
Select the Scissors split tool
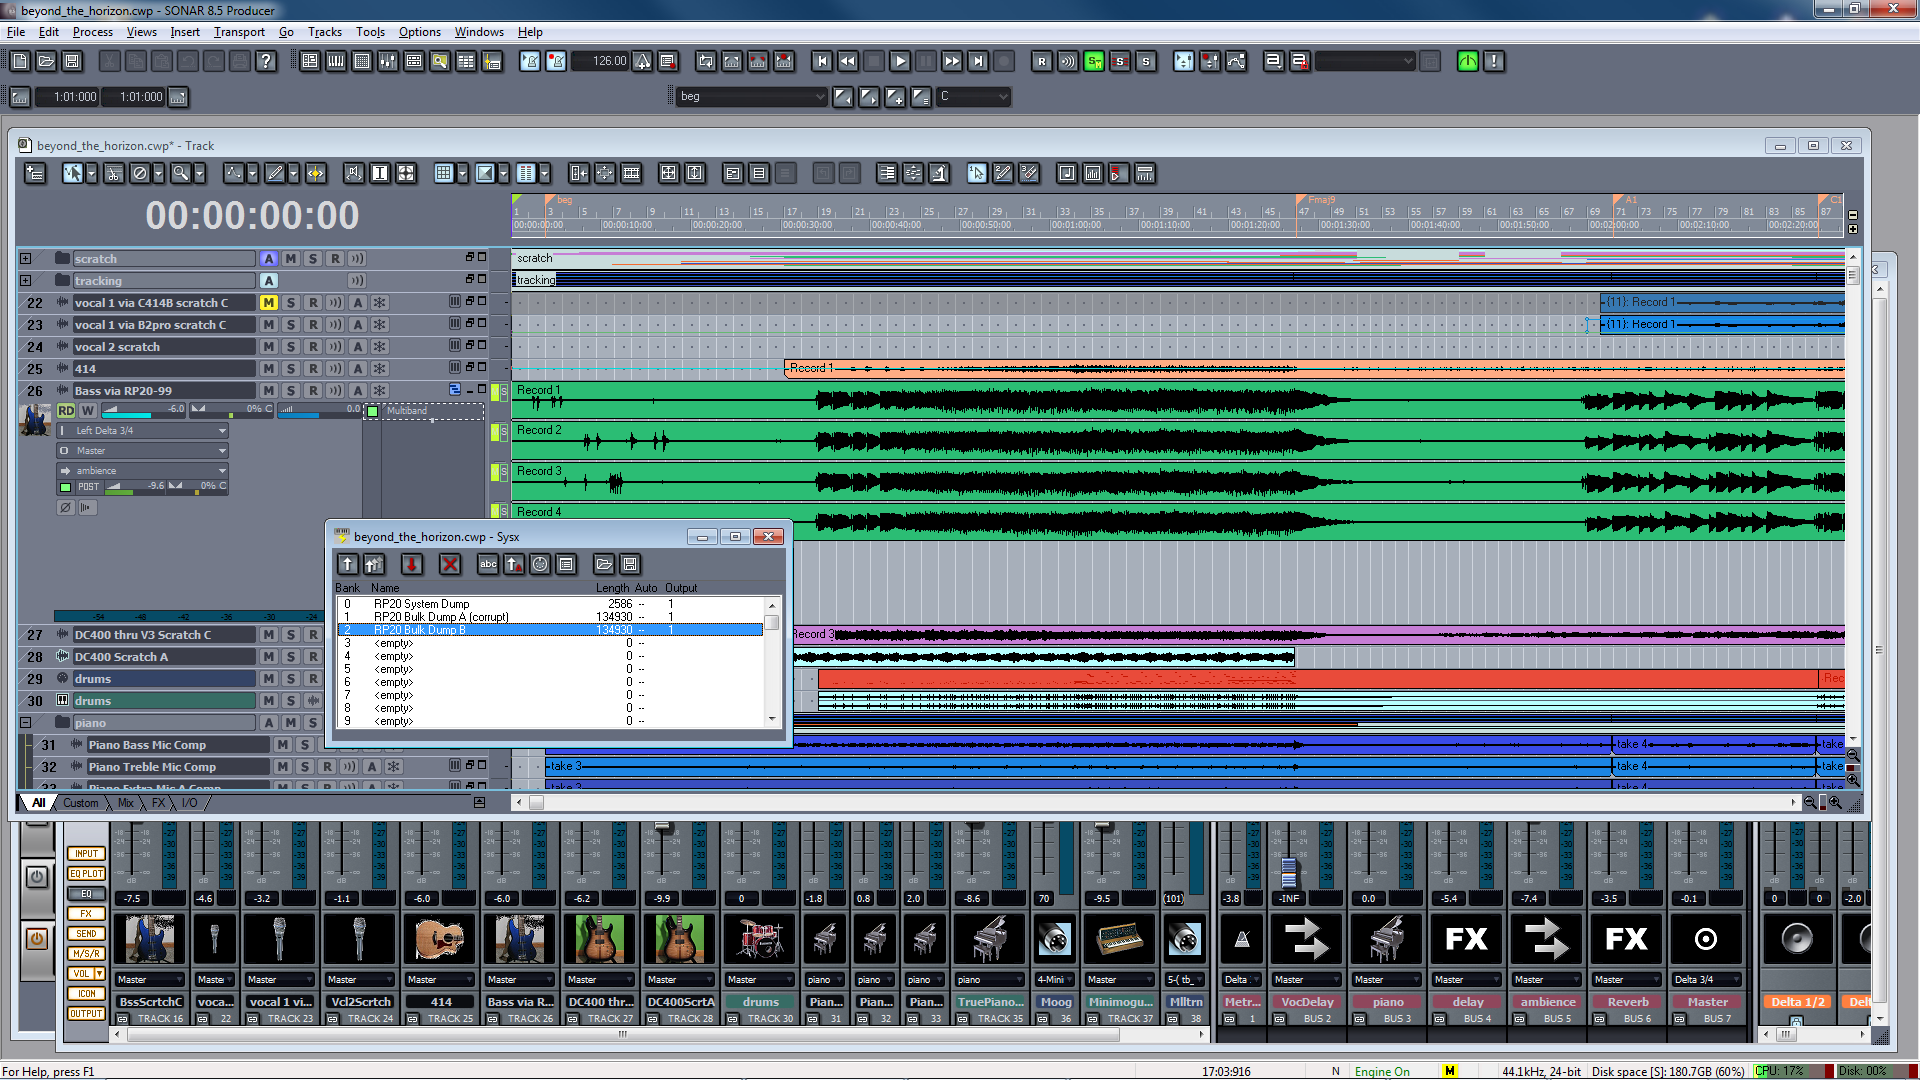(114, 173)
